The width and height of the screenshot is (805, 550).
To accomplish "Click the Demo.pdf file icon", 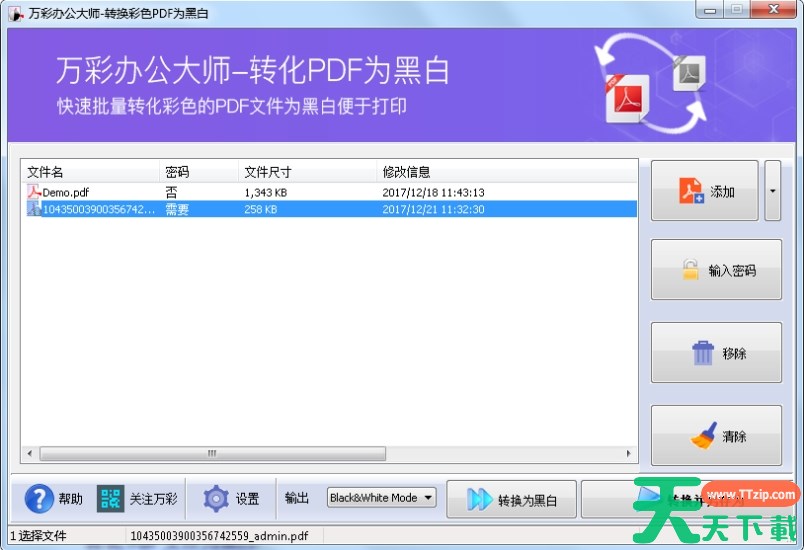I will click(x=34, y=192).
